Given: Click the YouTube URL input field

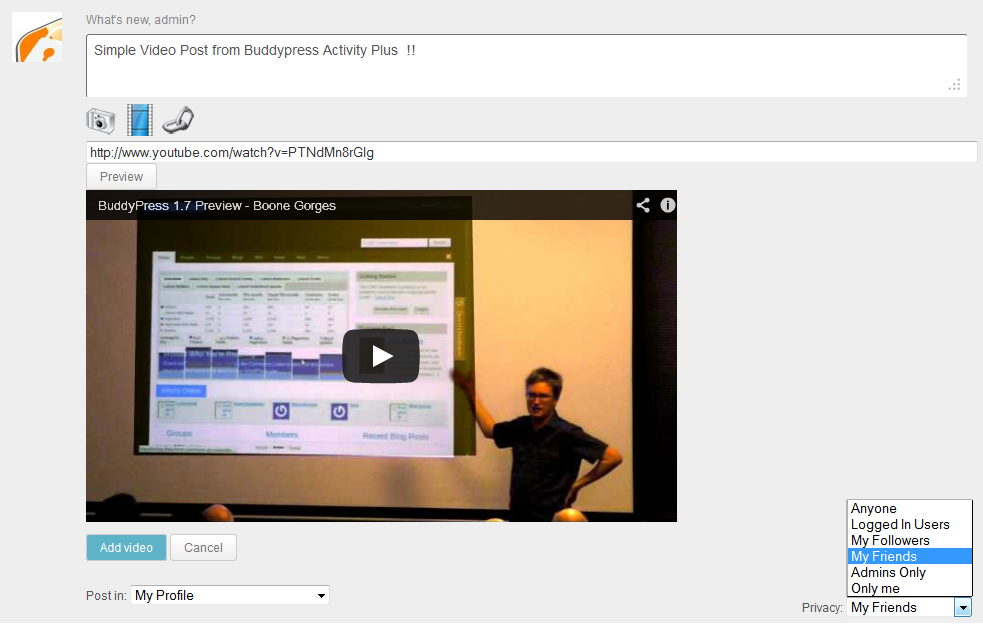Looking at the screenshot, I should point(532,152).
